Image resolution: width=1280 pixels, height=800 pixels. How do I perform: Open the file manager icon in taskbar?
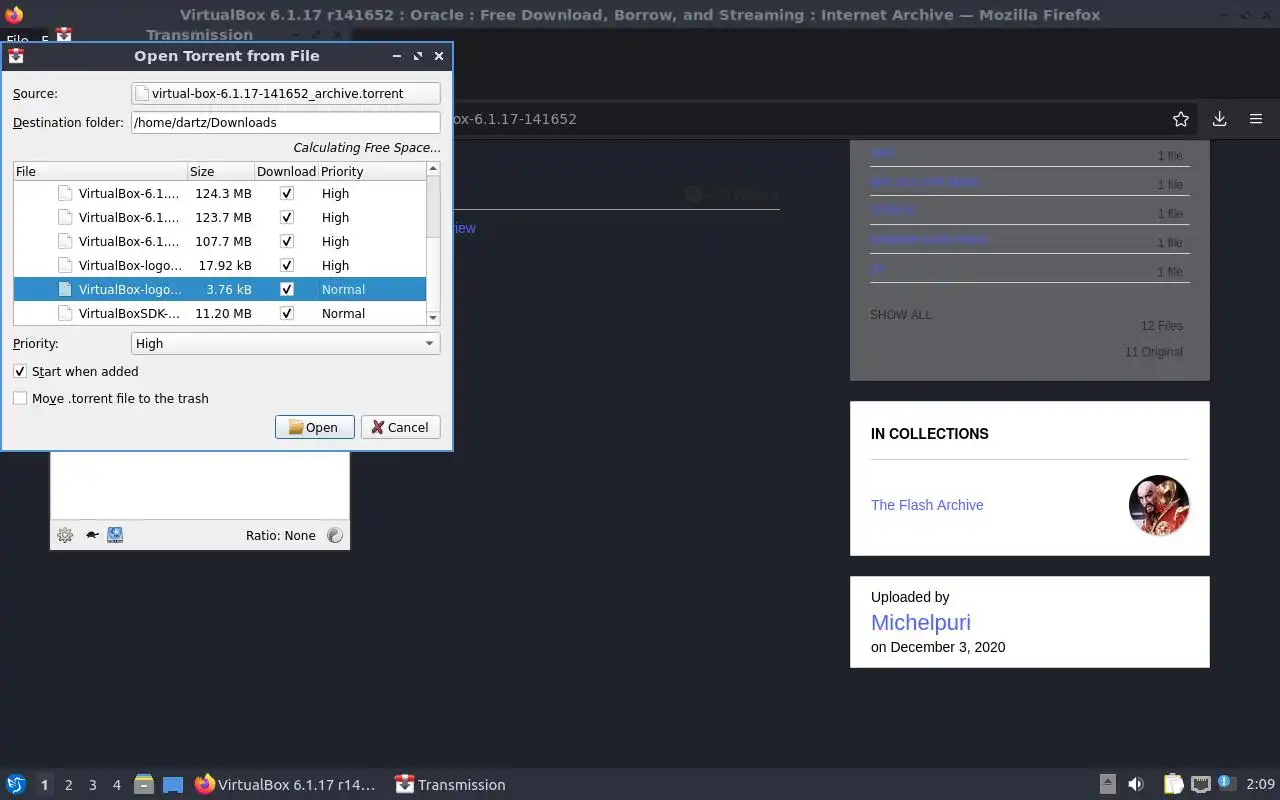pos(144,785)
